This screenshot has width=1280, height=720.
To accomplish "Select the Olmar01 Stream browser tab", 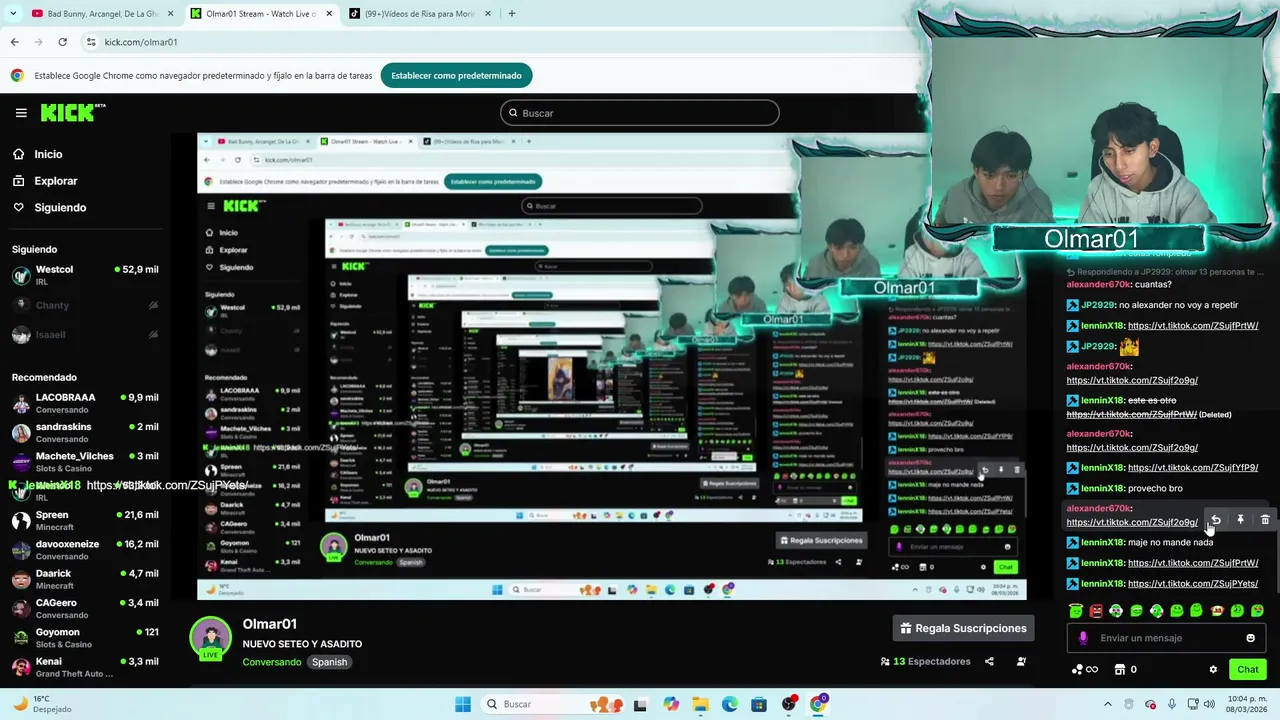I will coord(262,14).
